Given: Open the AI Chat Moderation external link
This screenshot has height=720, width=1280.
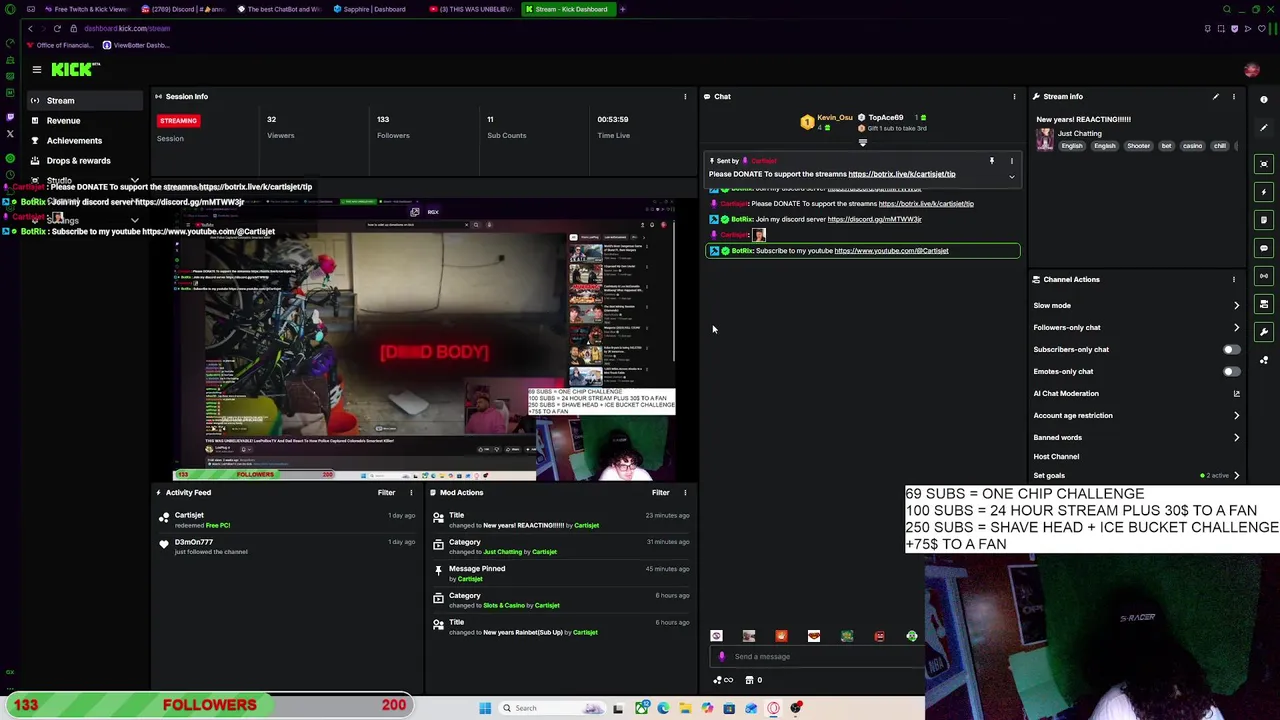Looking at the screenshot, I should point(1236,394).
